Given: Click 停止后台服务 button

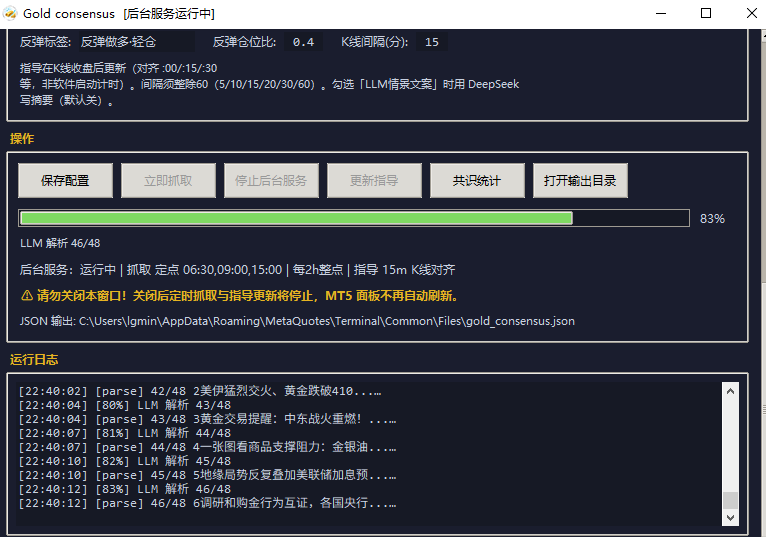Looking at the screenshot, I should [271, 181].
